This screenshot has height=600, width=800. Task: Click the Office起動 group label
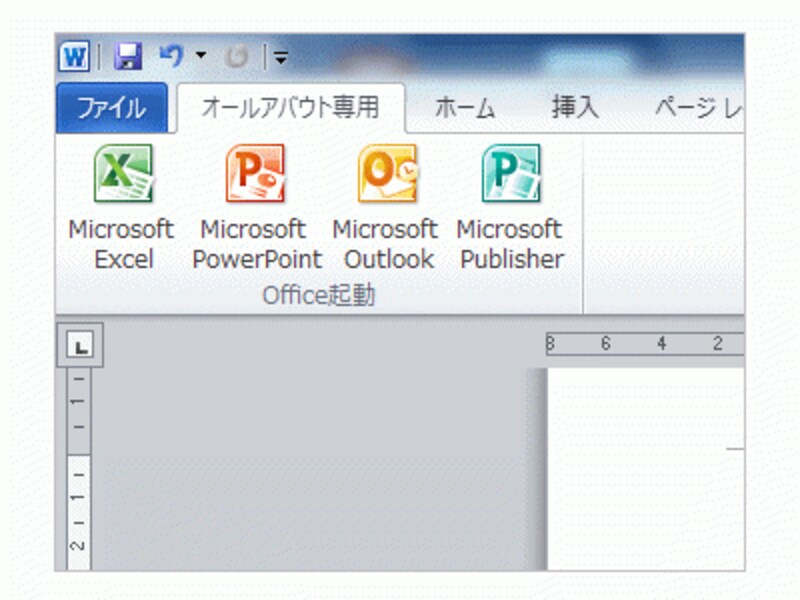pyautogui.click(x=319, y=295)
